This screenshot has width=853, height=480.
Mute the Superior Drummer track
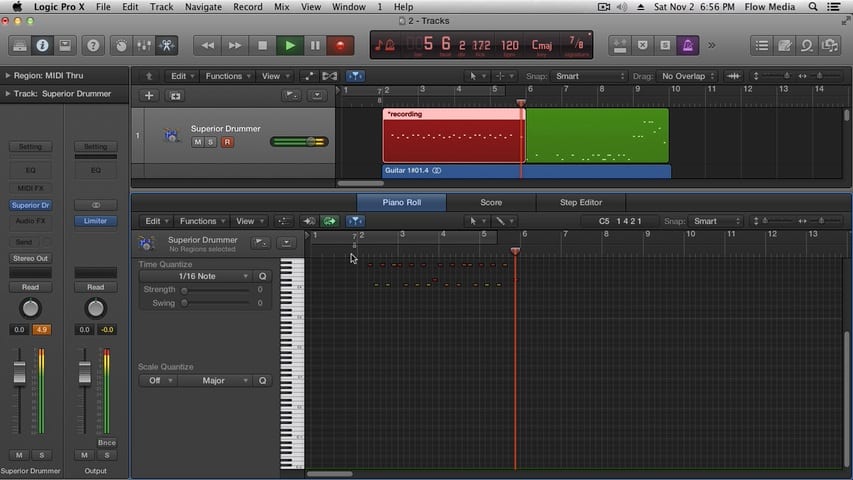[x=197, y=142]
